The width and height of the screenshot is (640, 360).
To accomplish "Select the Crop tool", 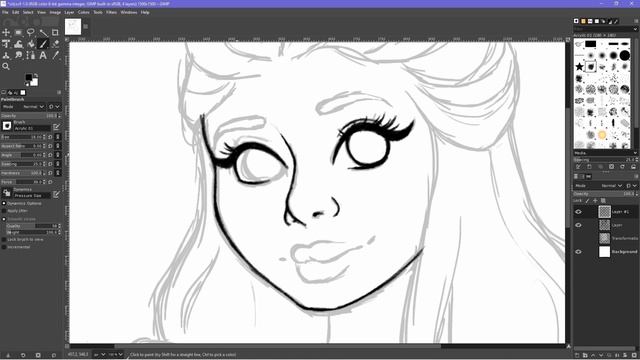I will pos(55,32).
